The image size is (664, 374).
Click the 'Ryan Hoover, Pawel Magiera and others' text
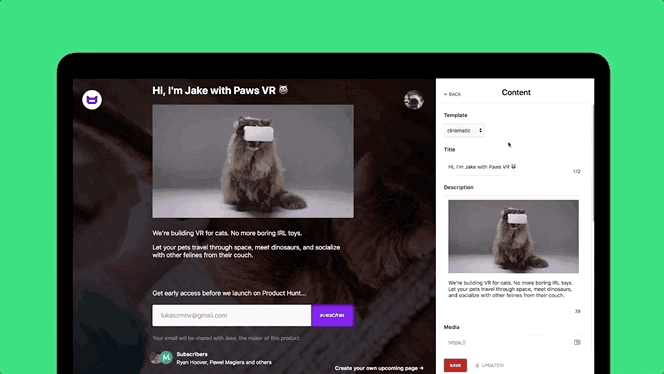(x=224, y=362)
